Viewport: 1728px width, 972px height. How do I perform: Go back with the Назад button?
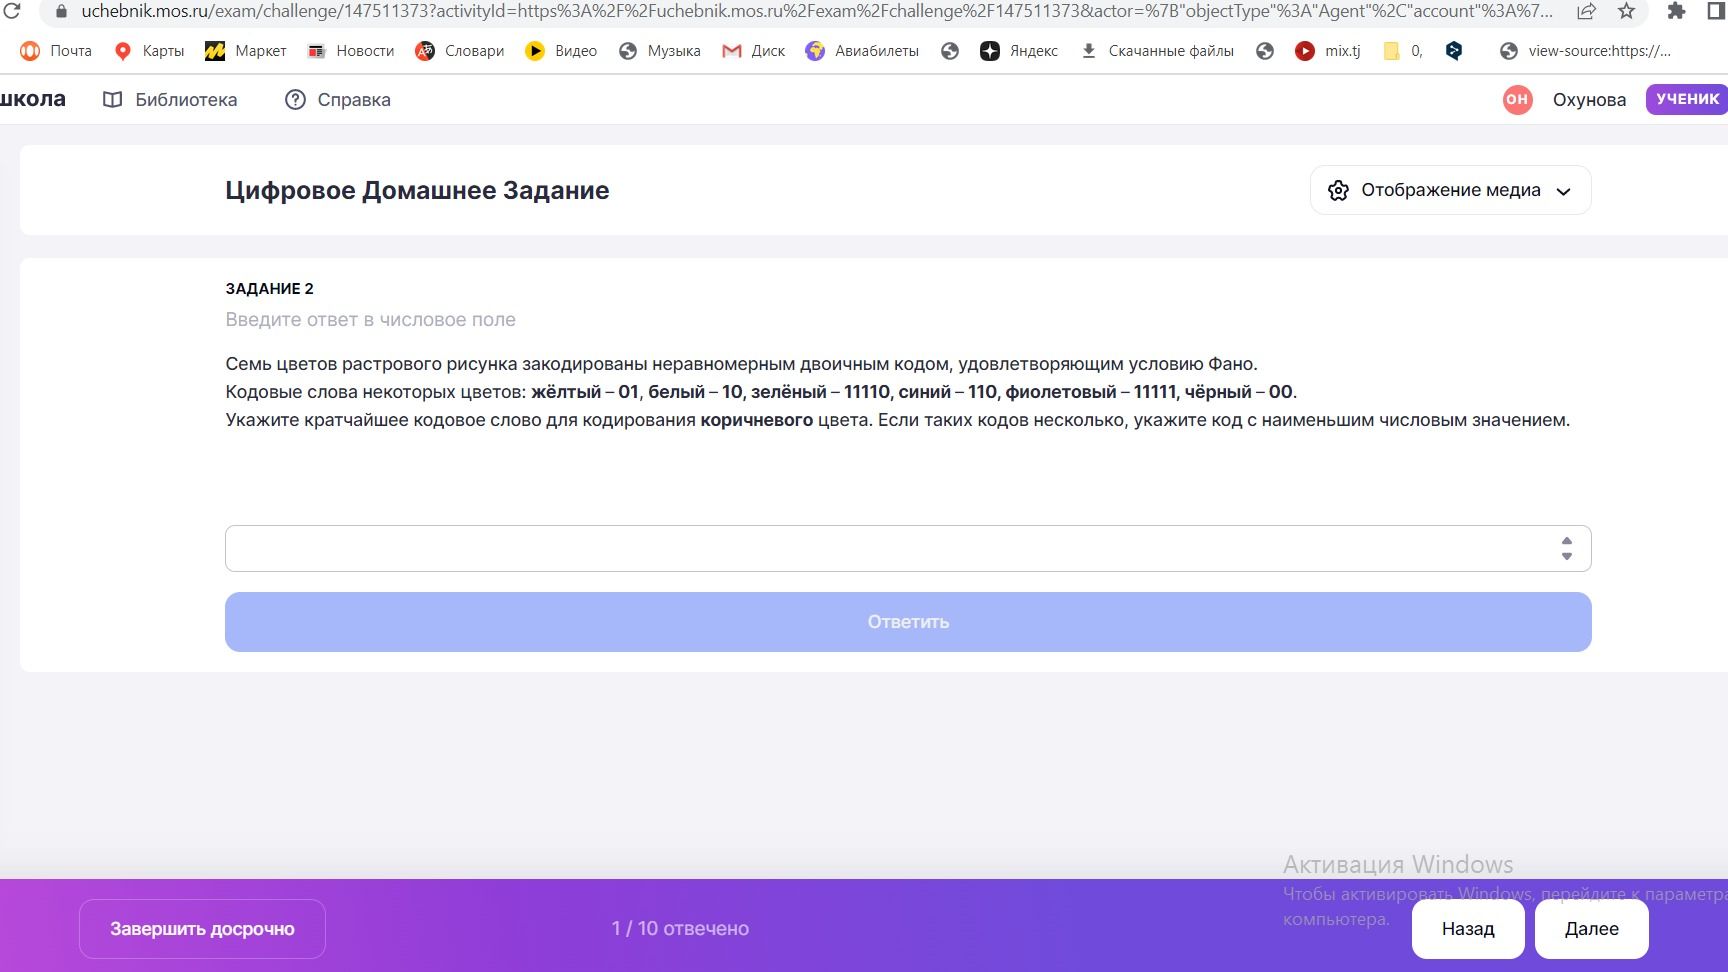(x=1468, y=929)
